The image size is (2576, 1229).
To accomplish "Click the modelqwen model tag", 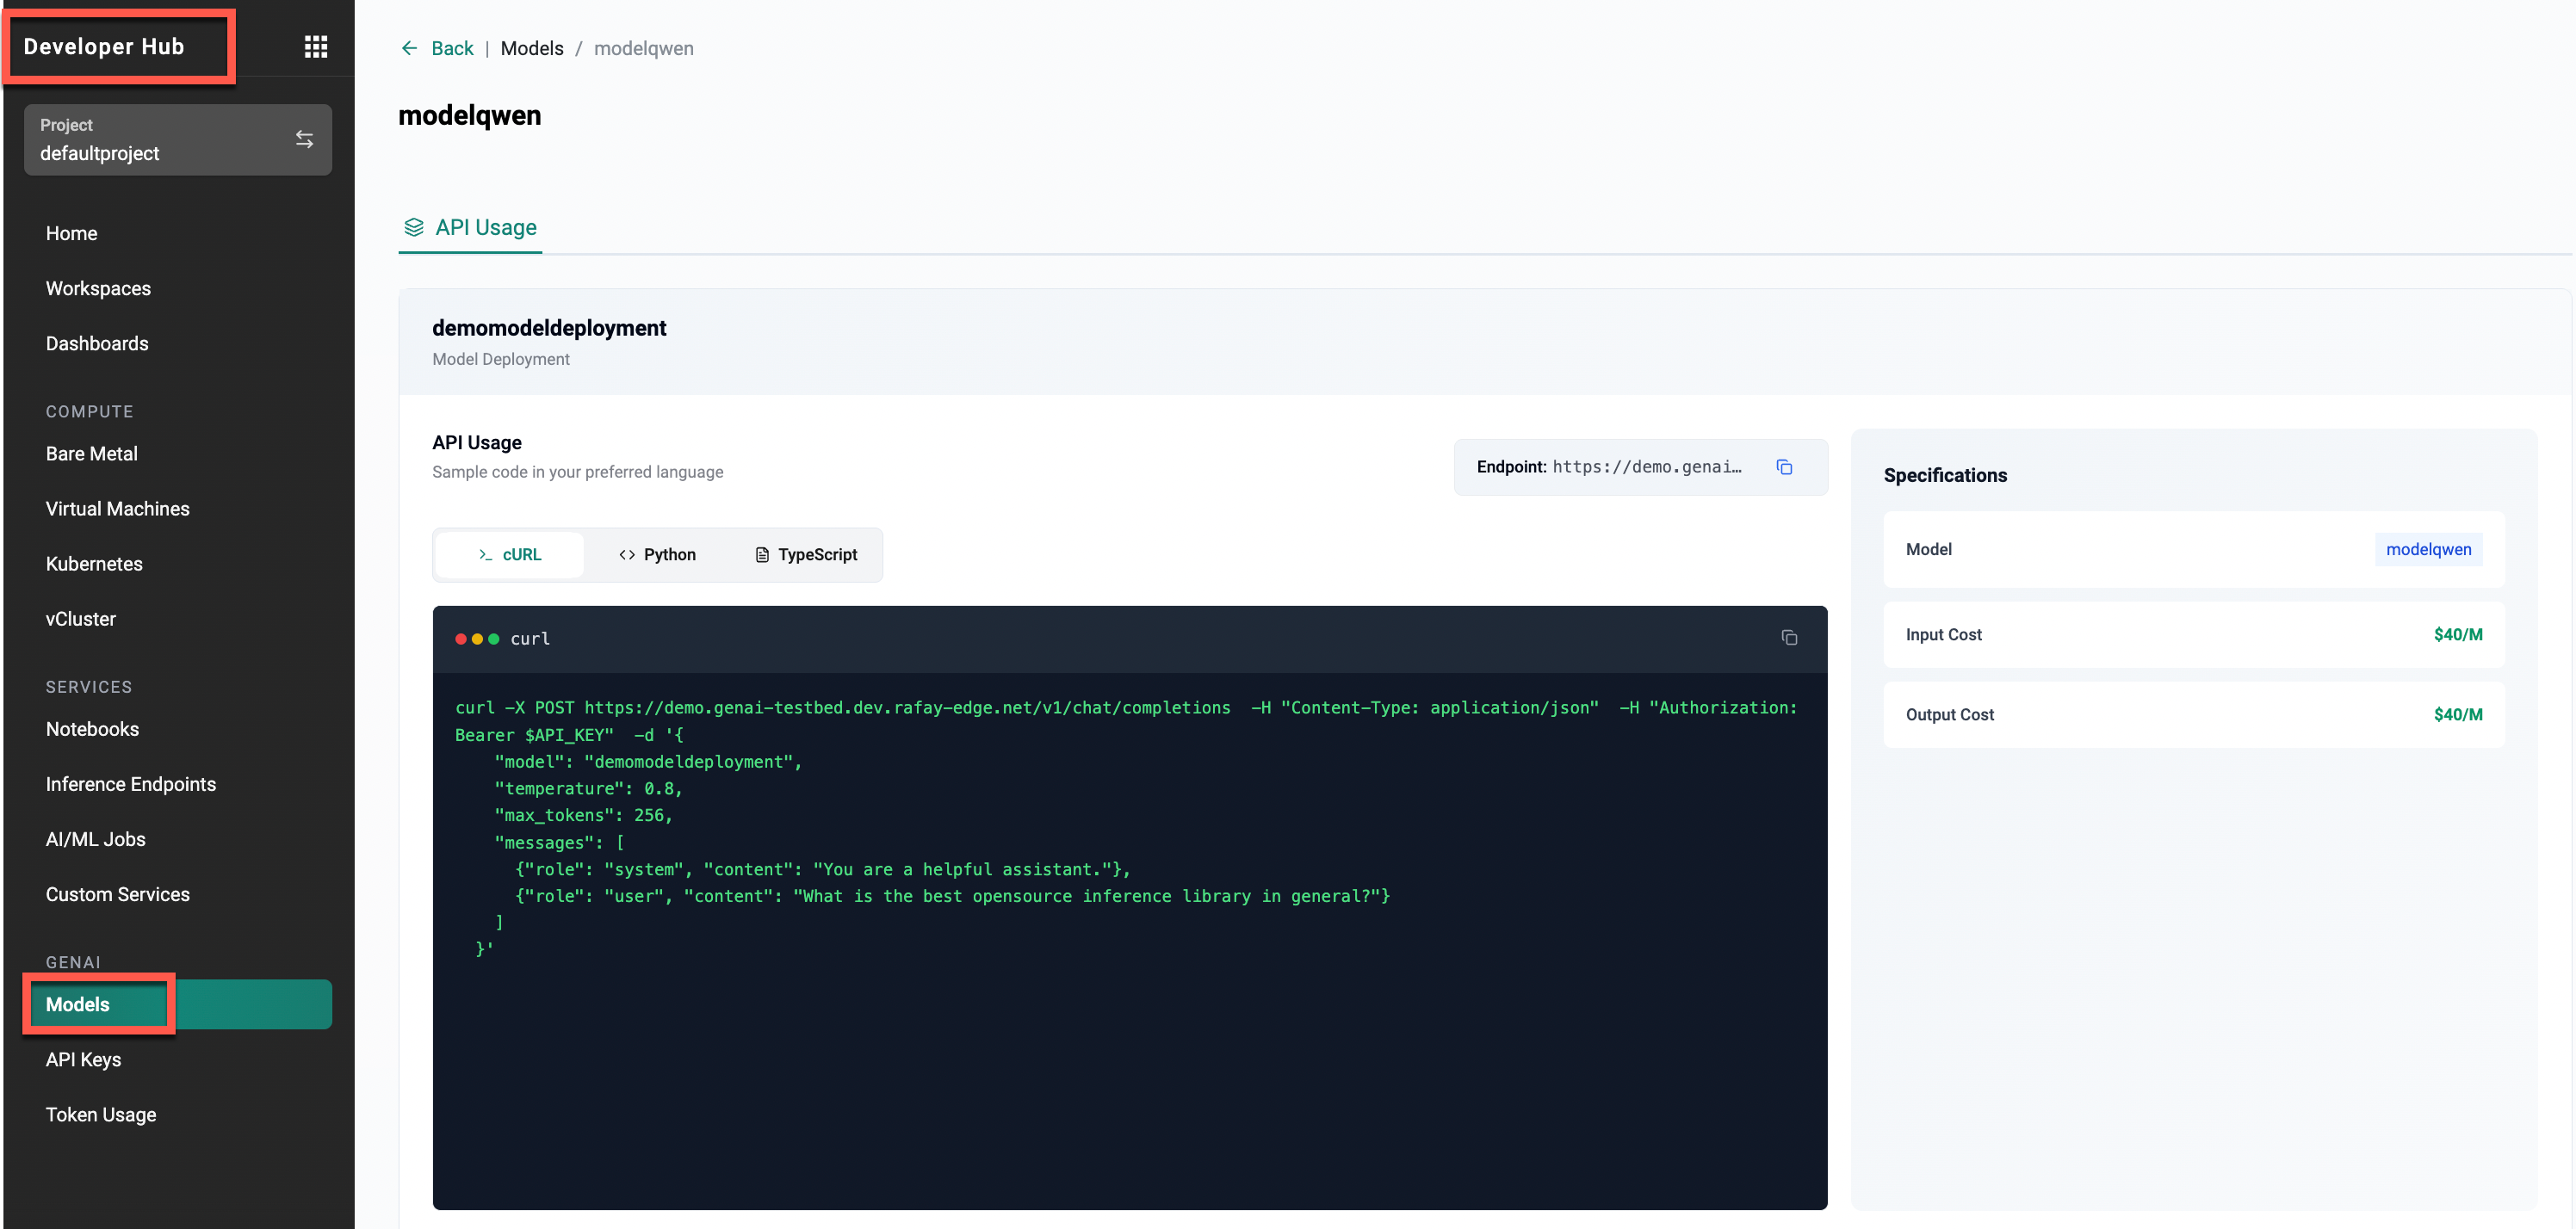I will click(x=2427, y=549).
